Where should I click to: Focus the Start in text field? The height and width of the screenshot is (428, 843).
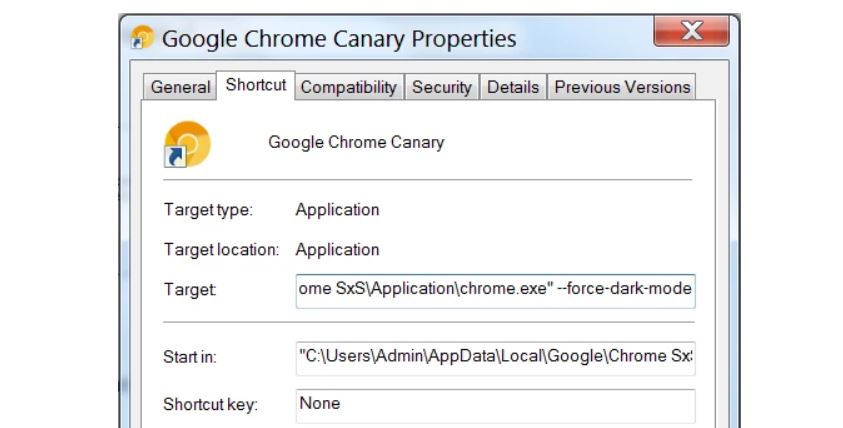point(495,357)
